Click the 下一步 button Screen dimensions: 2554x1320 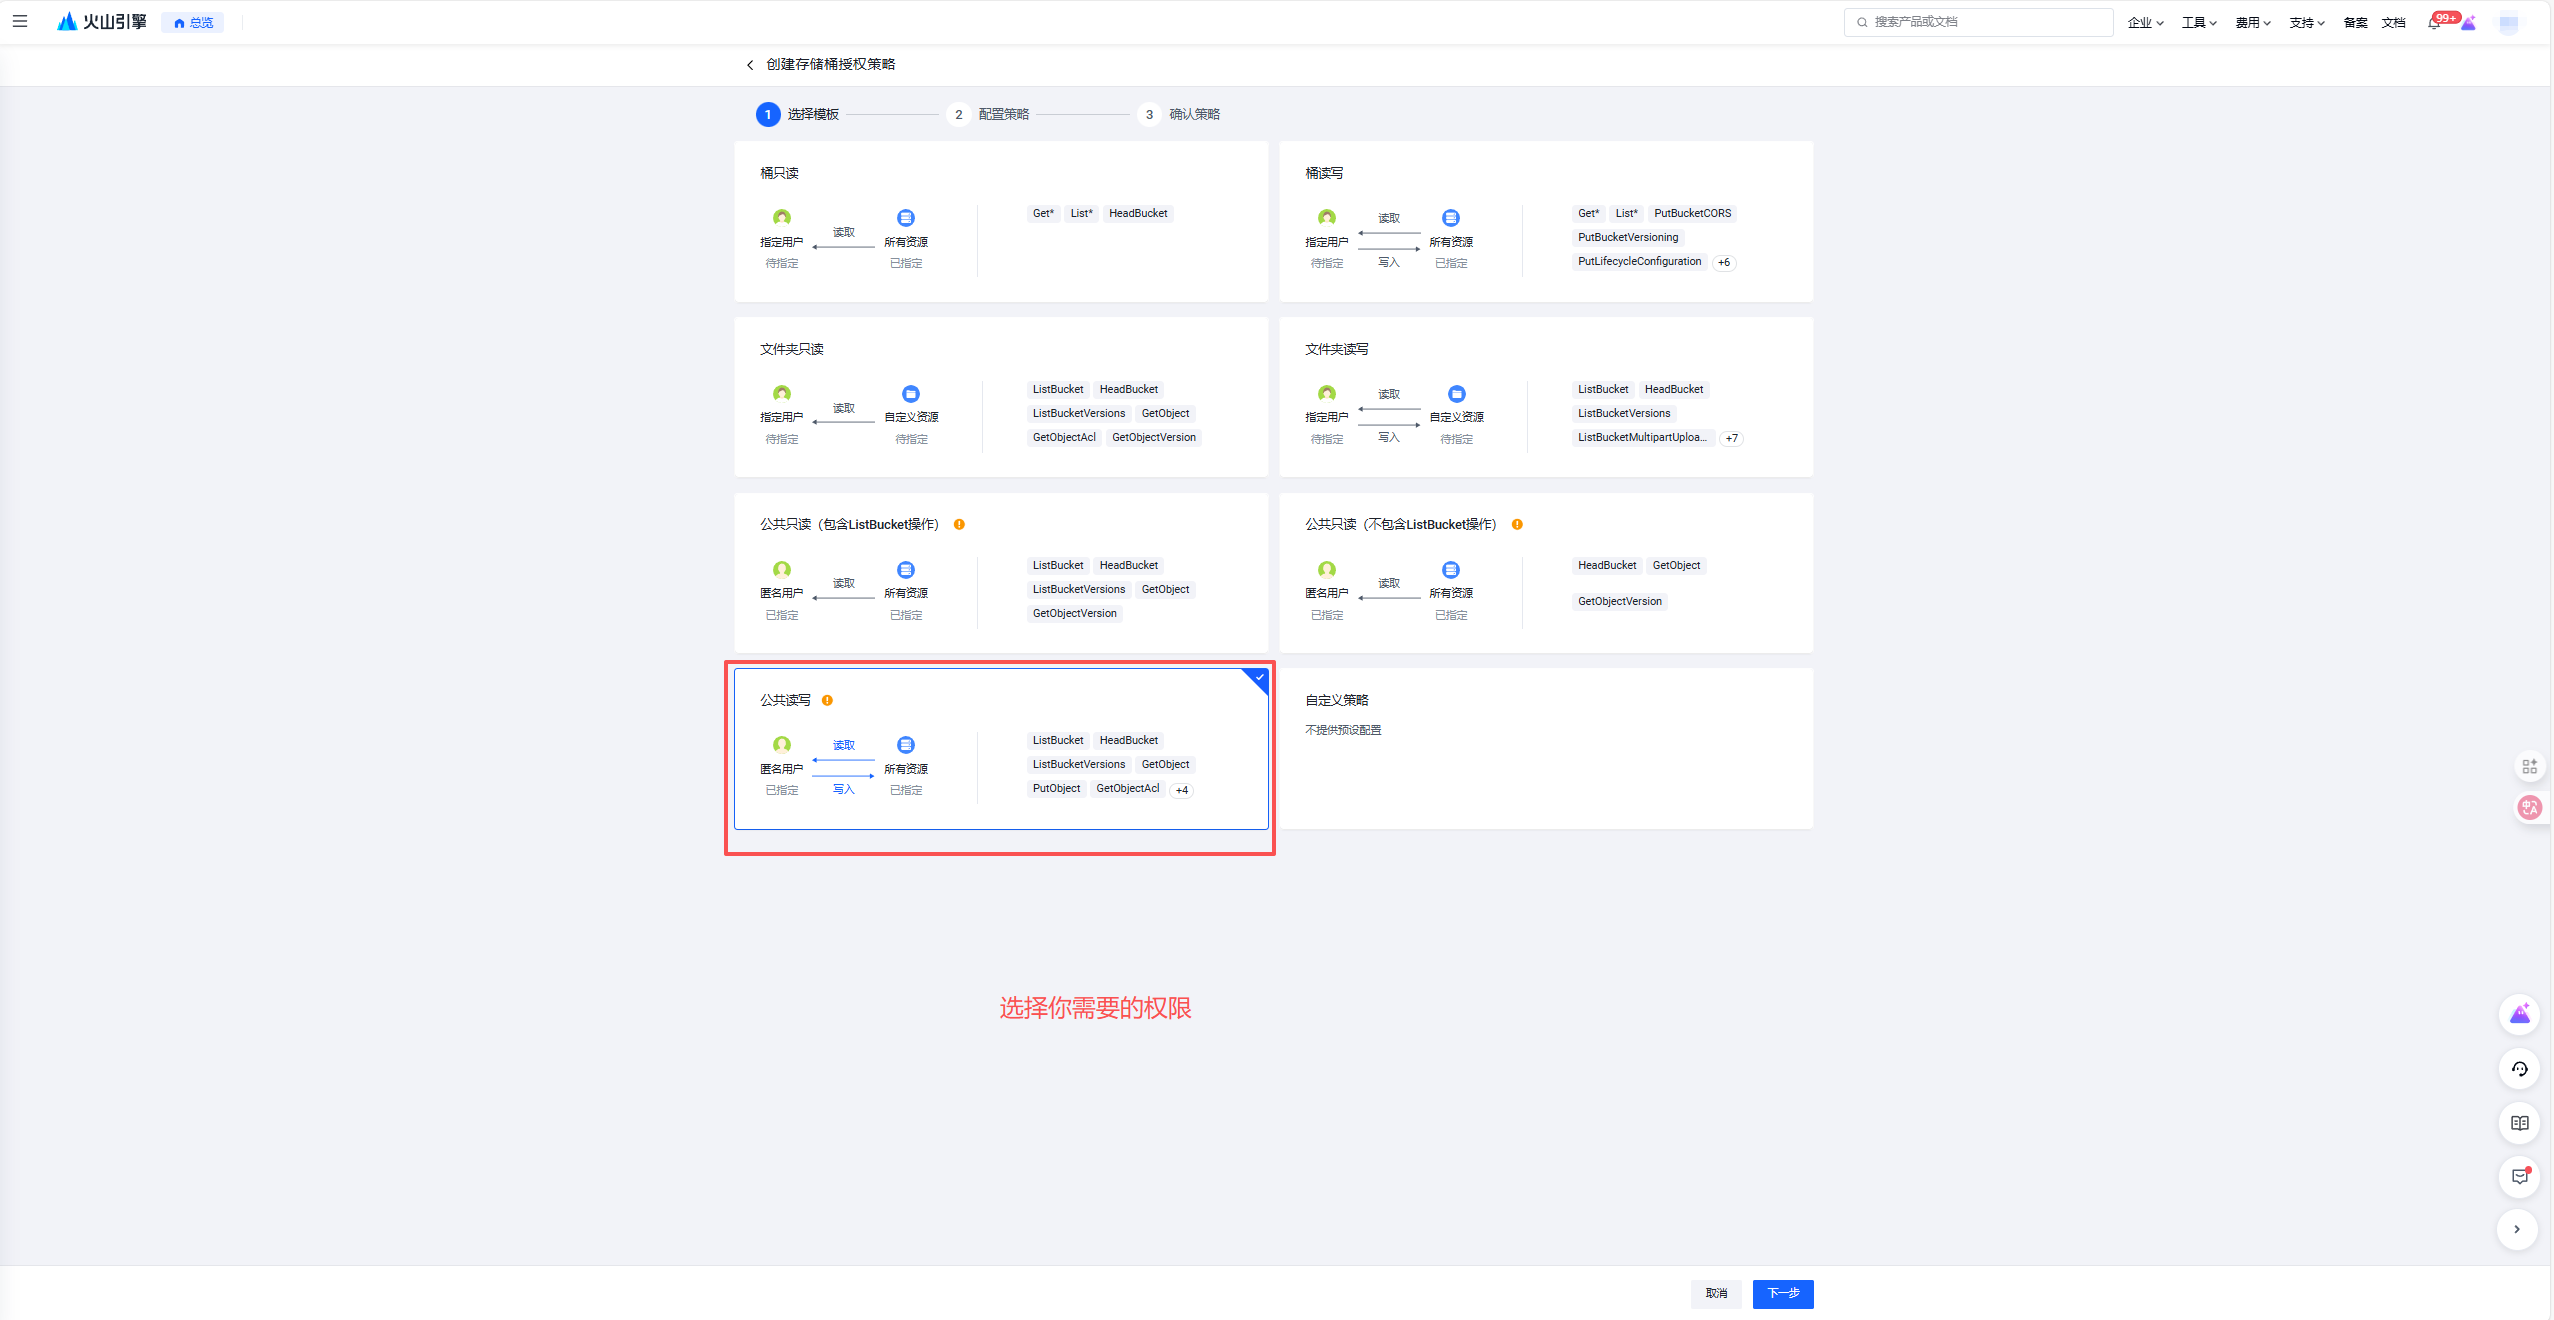[1782, 1293]
